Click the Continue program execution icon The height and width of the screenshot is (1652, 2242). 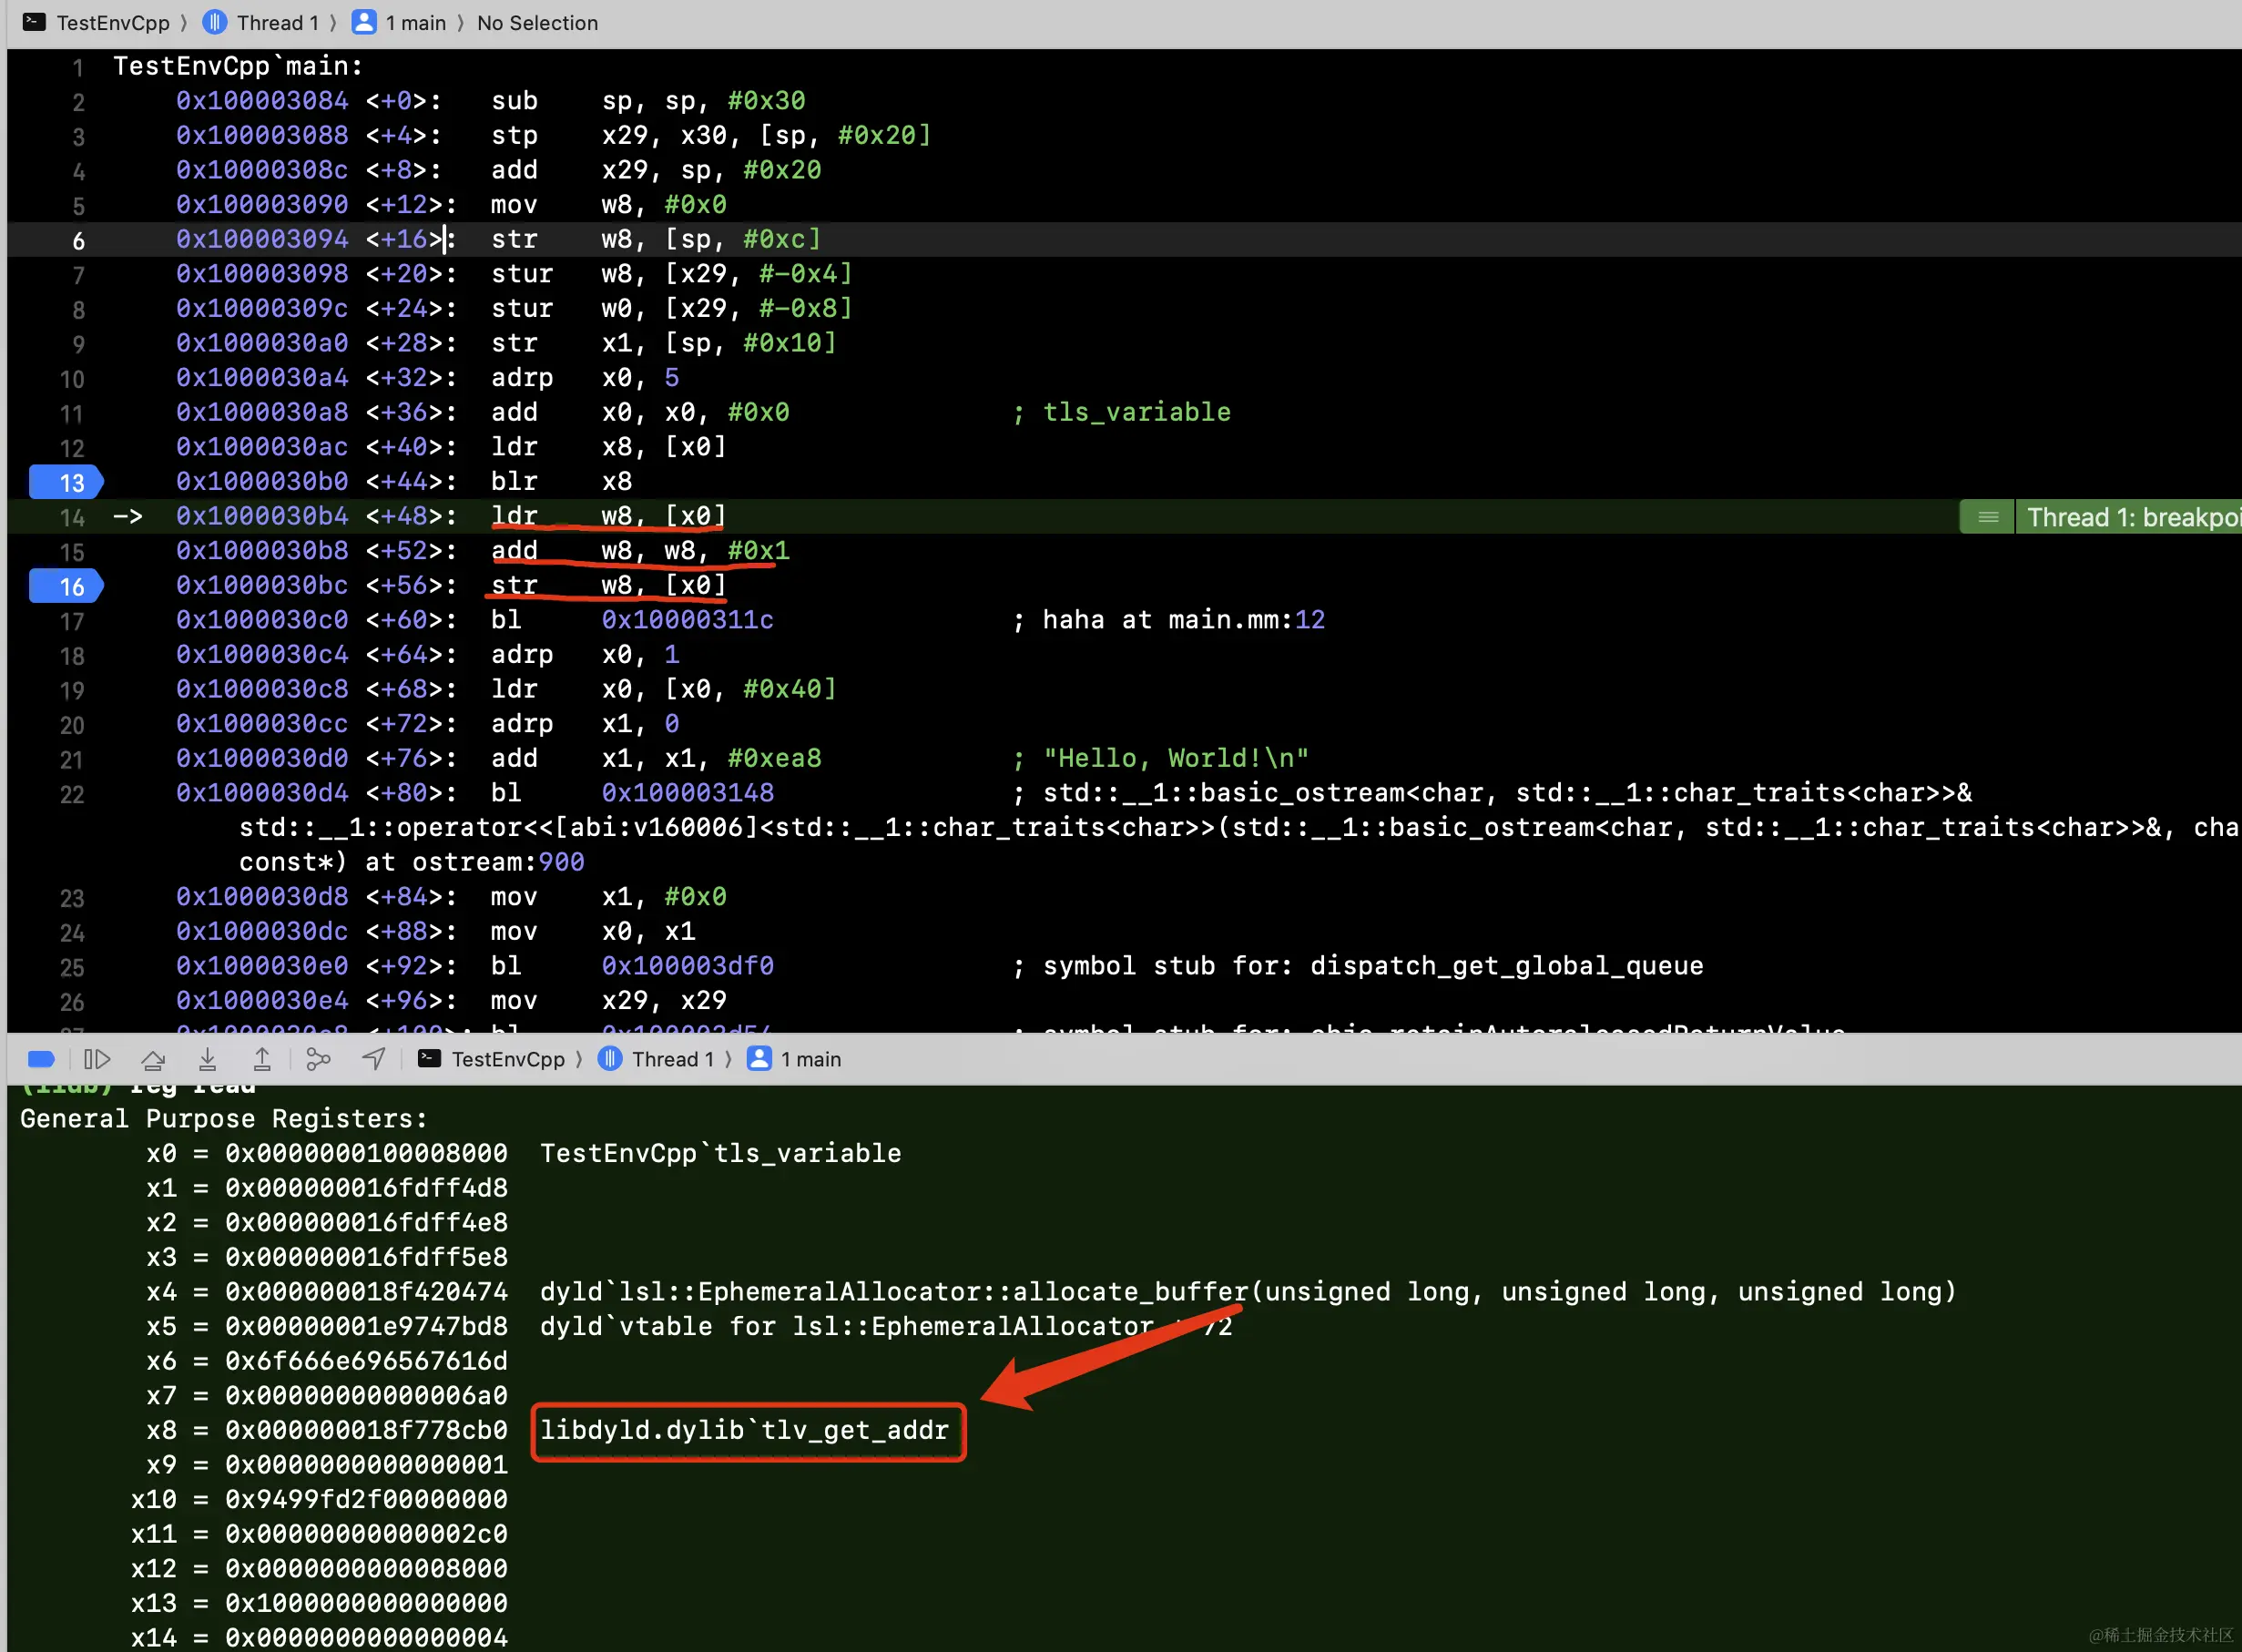pos(97,1059)
